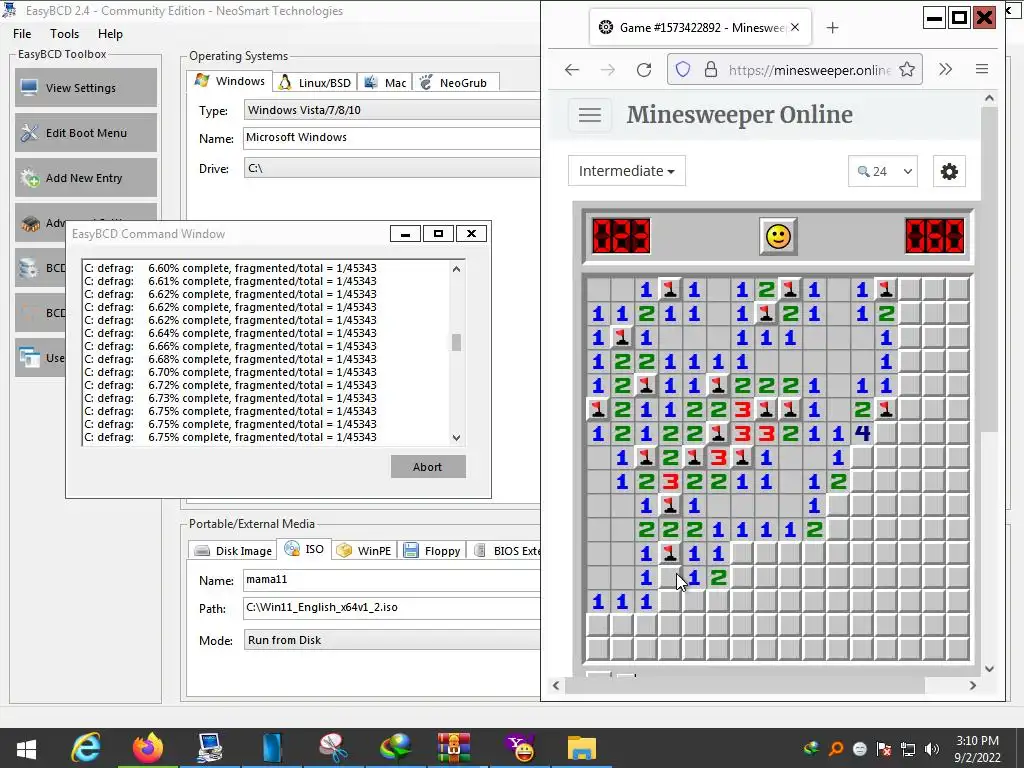Bookmark this page with the star icon
The image size is (1024, 768).
tap(906, 70)
